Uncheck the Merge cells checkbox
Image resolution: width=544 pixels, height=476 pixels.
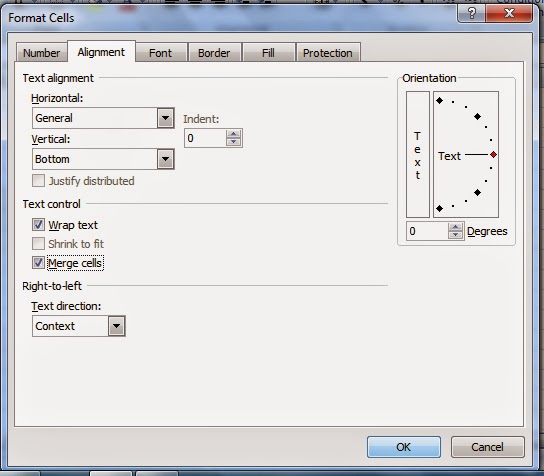[x=38, y=263]
